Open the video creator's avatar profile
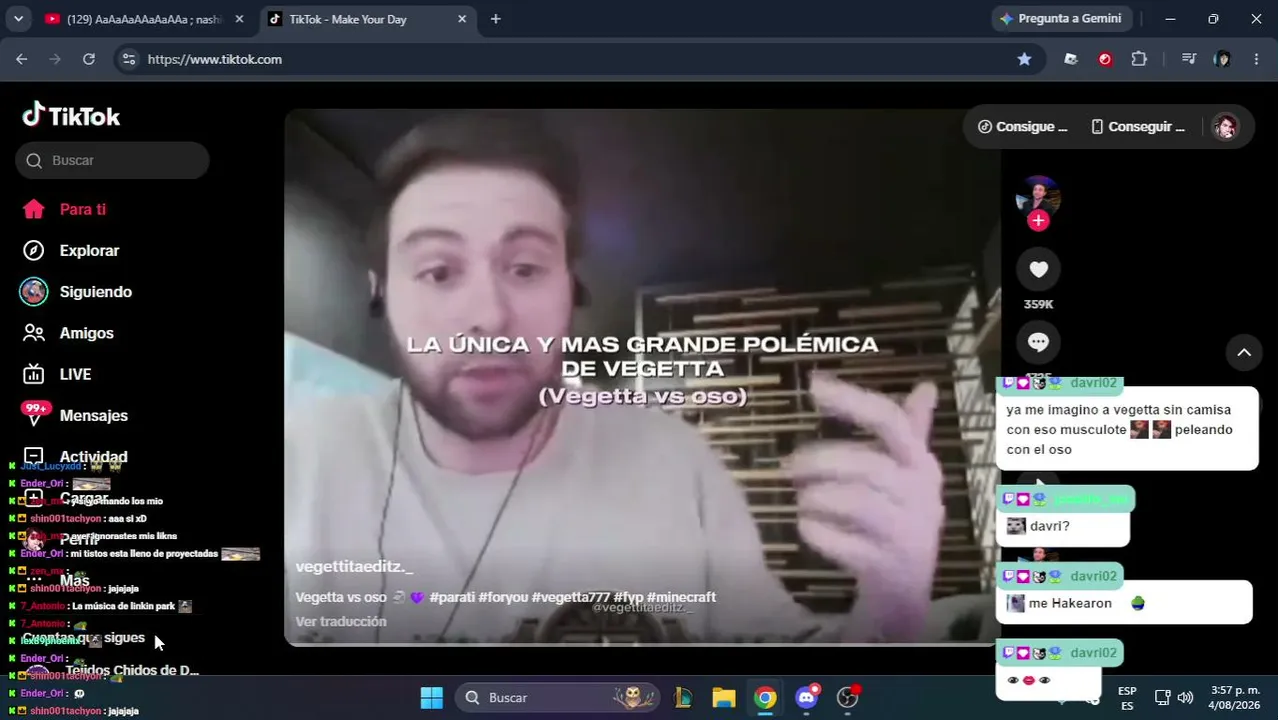 (1038, 197)
